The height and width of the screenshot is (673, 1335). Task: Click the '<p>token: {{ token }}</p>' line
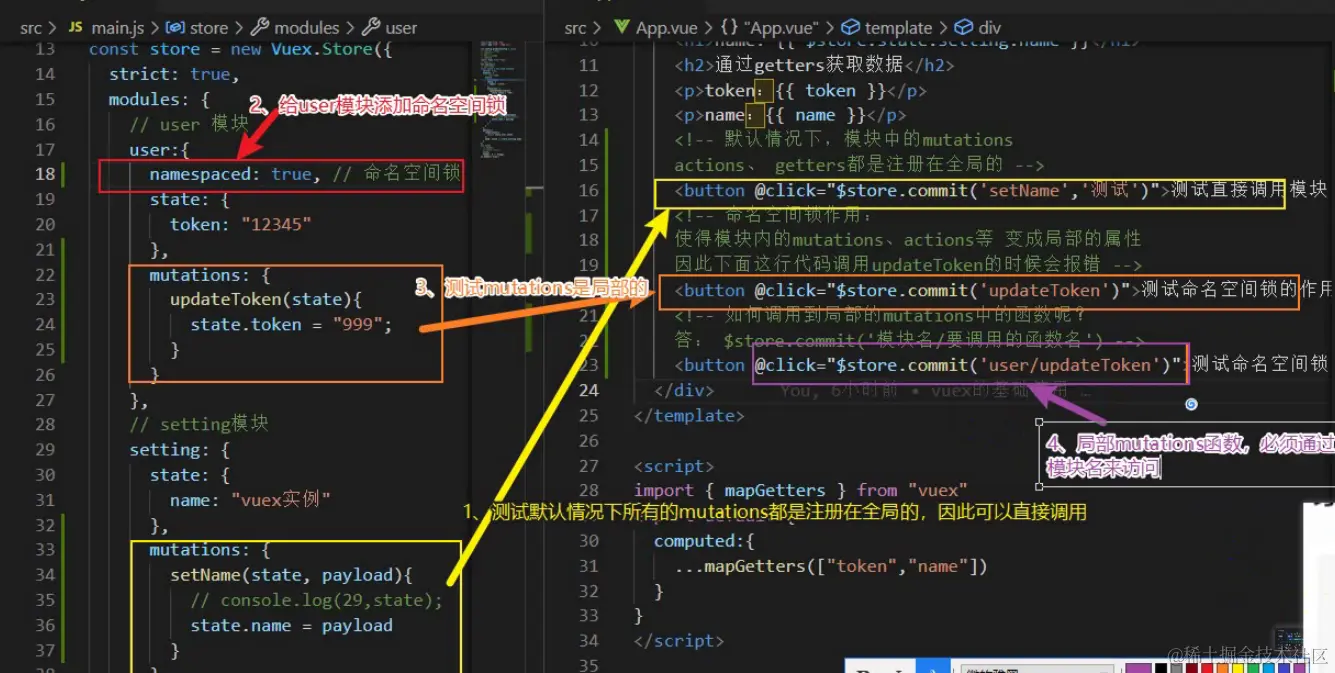[800, 90]
